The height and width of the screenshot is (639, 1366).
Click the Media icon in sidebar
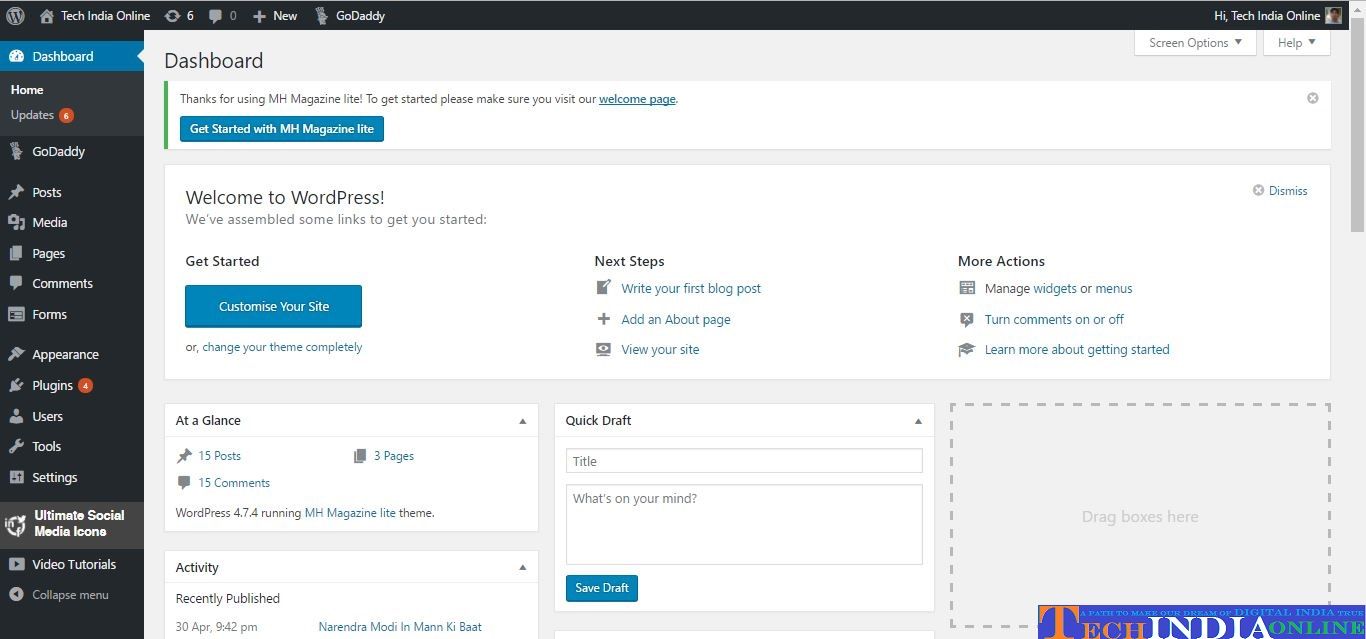(x=16, y=222)
